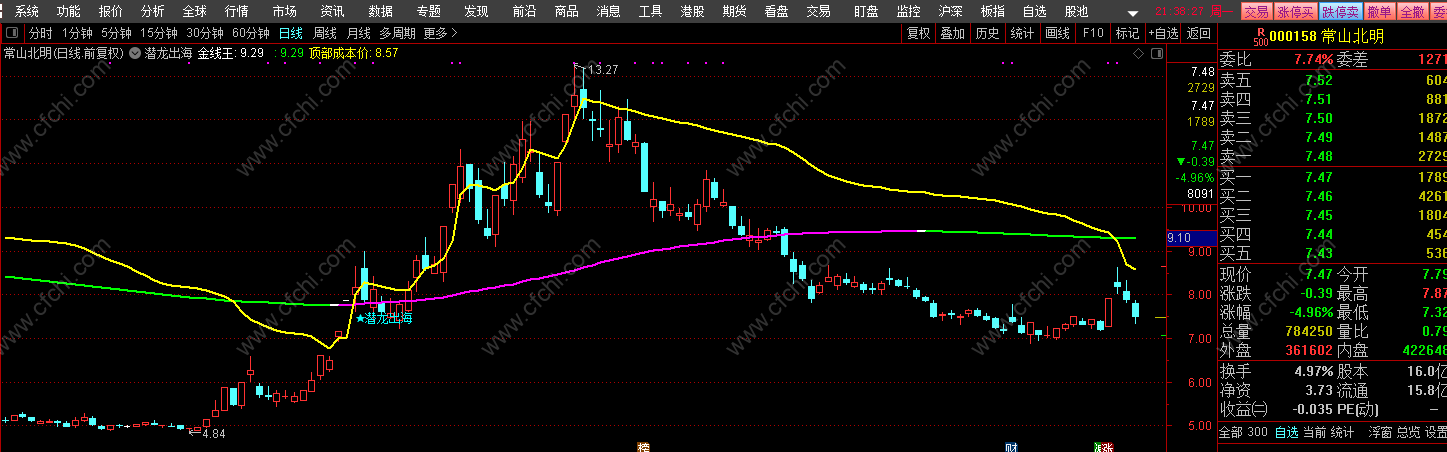The height and width of the screenshot is (452, 1447).
Task: Click the chart toolbar 统计 button
Action: coord(1022,33)
